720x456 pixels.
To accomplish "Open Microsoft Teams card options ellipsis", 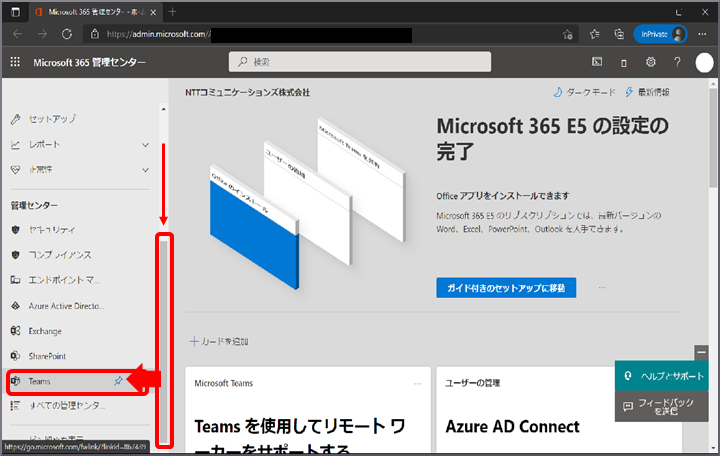I will click(417, 383).
